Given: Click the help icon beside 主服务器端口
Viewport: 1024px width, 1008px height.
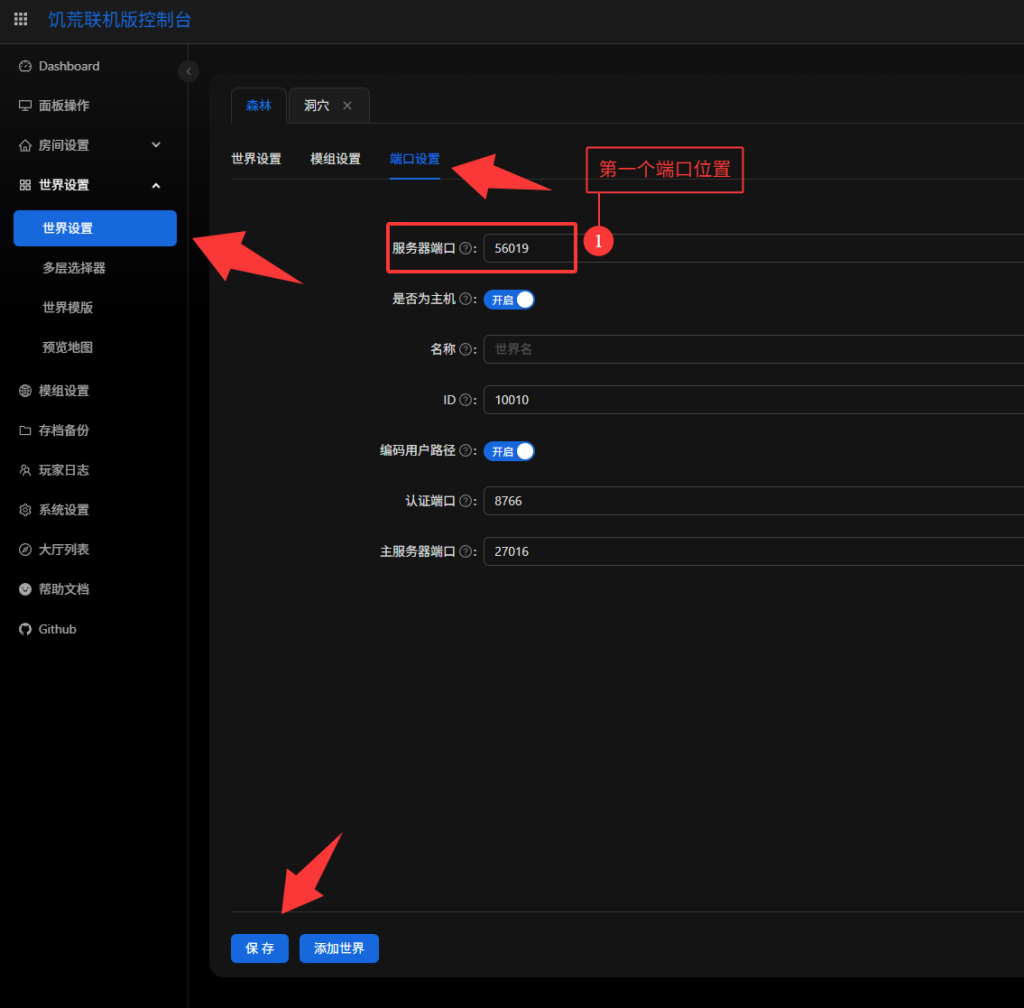Looking at the screenshot, I should [x=465, y=552].
